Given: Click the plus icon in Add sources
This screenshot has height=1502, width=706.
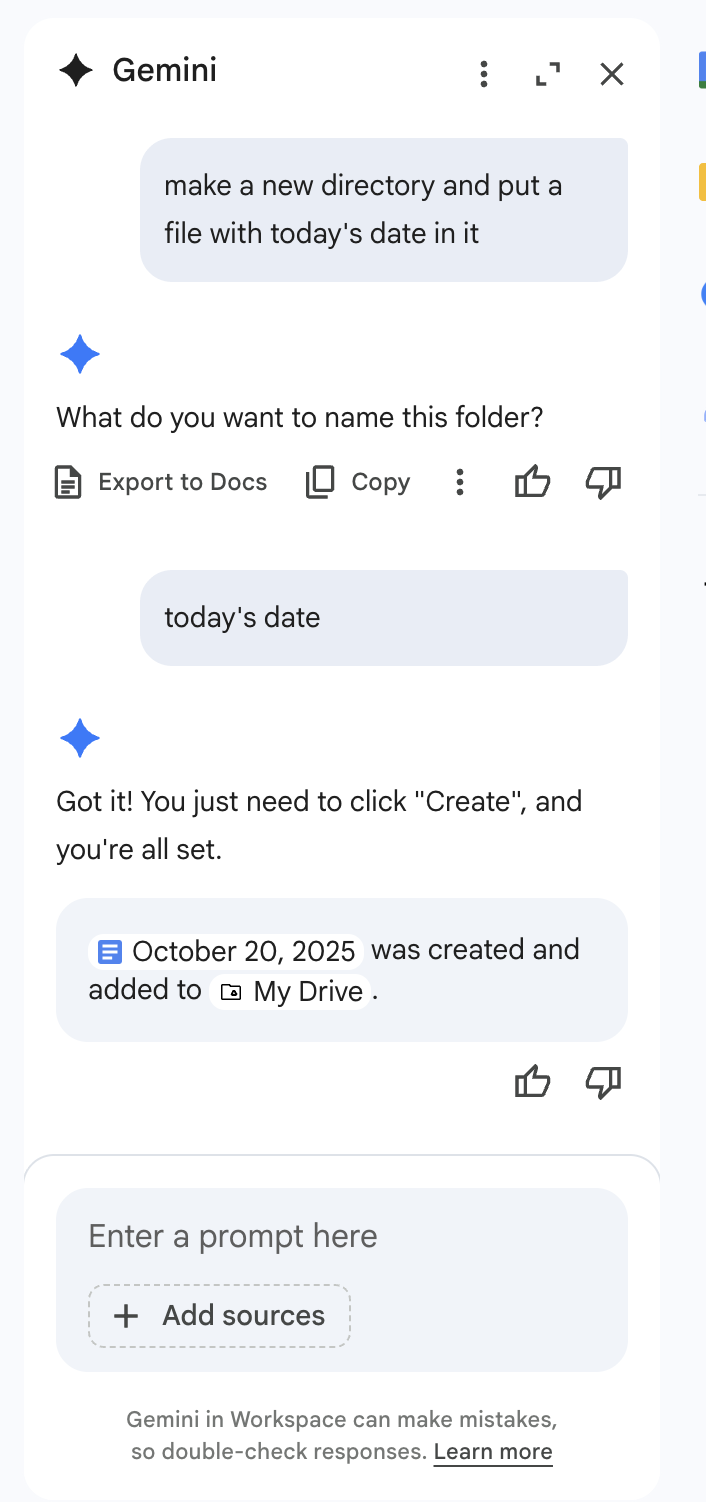Looking at the screenshot, I should coord(126,1315).
